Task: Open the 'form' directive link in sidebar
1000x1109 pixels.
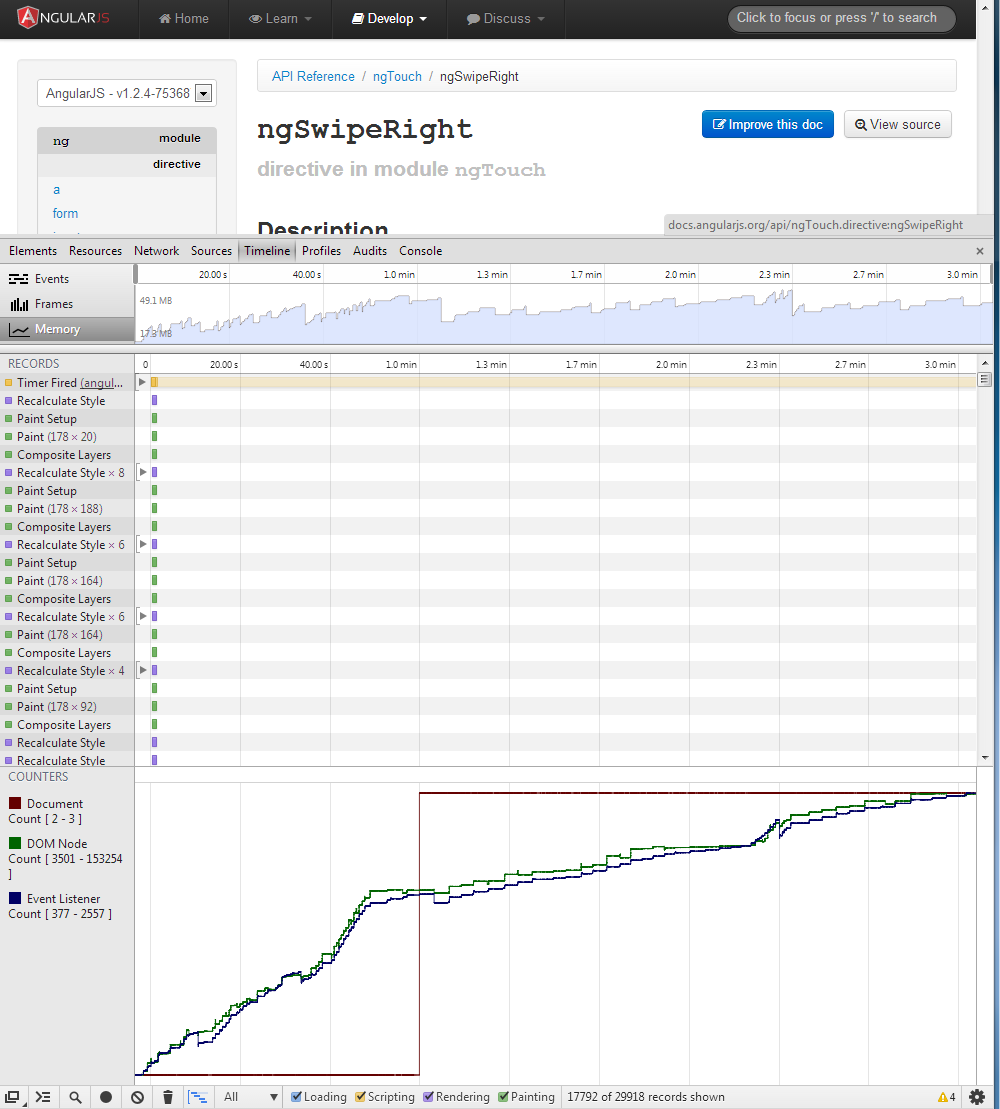Action: pyautogui.click(x=65, y=214)
